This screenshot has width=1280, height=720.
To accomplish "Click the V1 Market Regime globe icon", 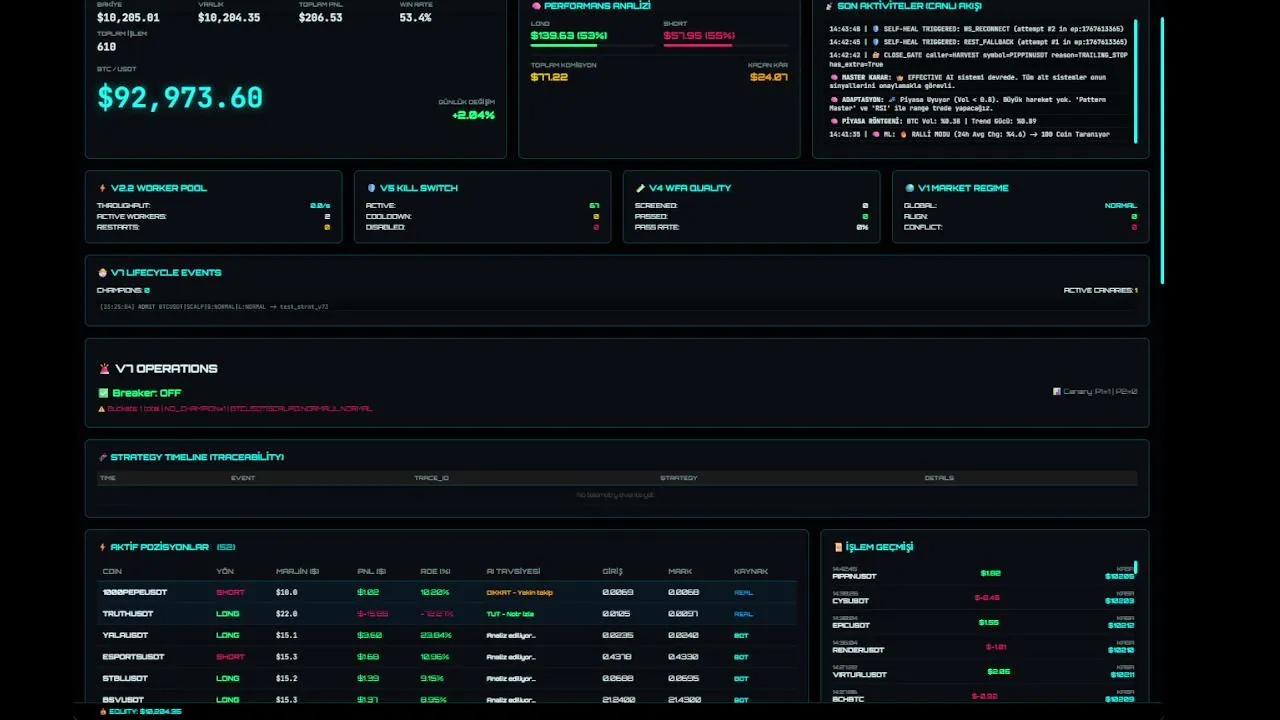I will pyautogui.click(x=909, y=188).
